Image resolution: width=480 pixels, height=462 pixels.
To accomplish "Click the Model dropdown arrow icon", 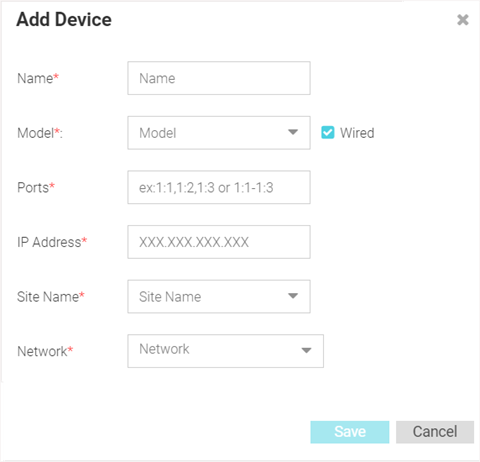I will [x=293, y=132].
